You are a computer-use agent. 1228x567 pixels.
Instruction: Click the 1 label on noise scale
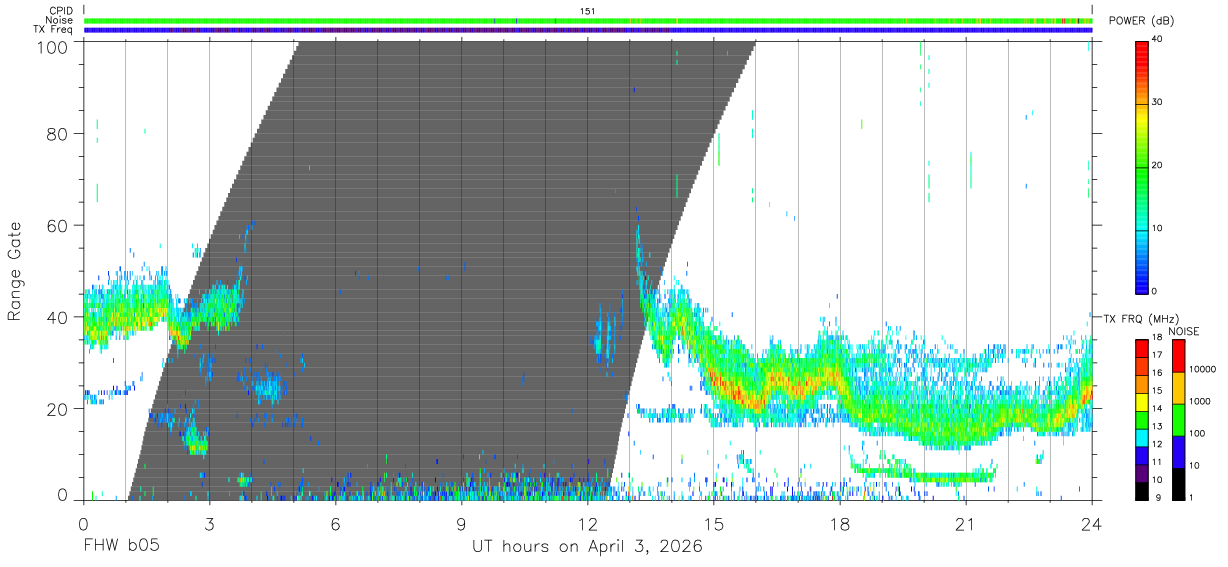pyautogui.click(x=1190, y=498)
